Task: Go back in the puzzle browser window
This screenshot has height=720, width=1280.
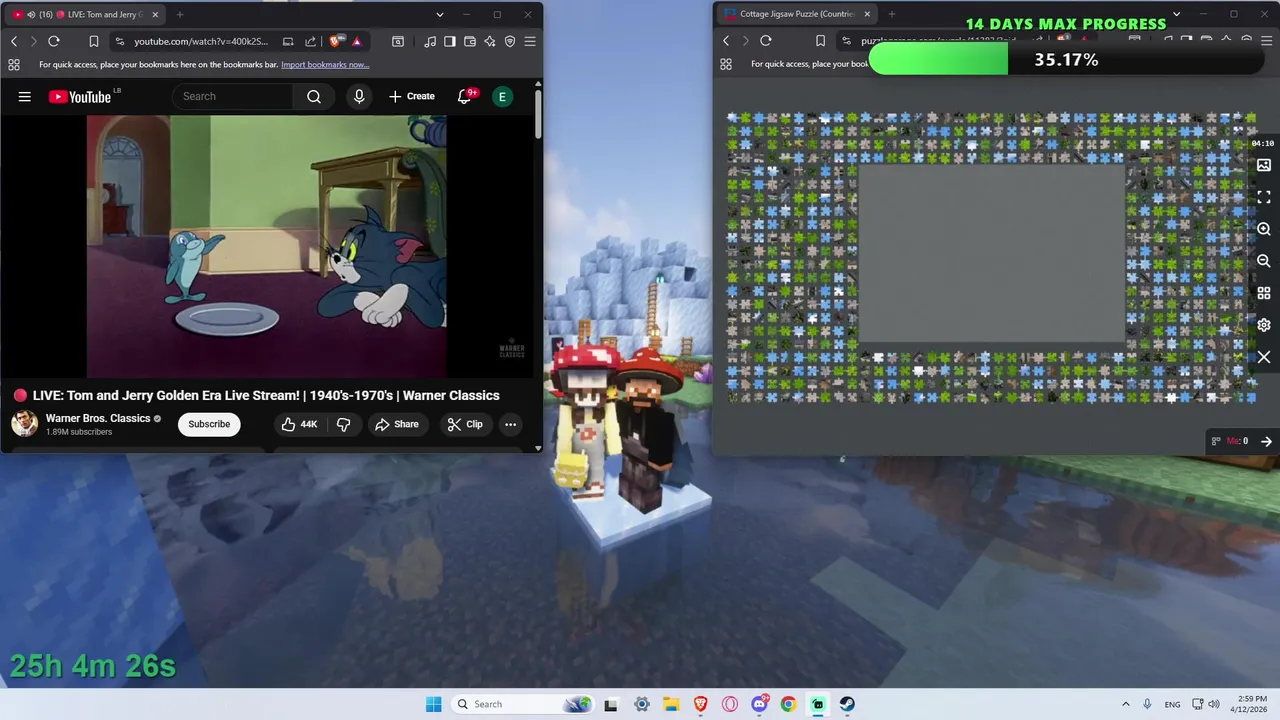Action: click(x=726, y=41)
